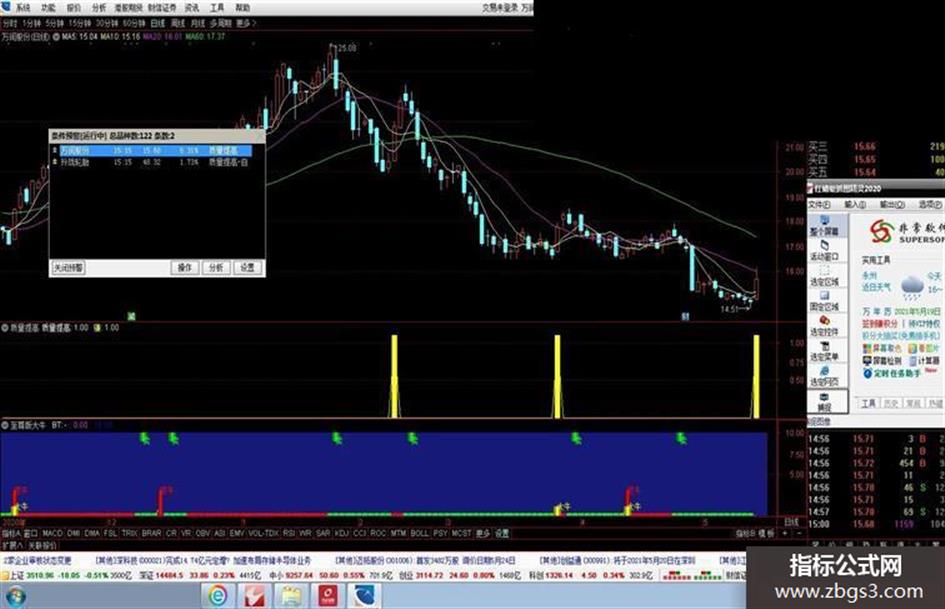Image resolution: width=945 pixels, height=609 pixels.
Task: Open indicator 设置 in bottom bar
Action: pos(501,534)
